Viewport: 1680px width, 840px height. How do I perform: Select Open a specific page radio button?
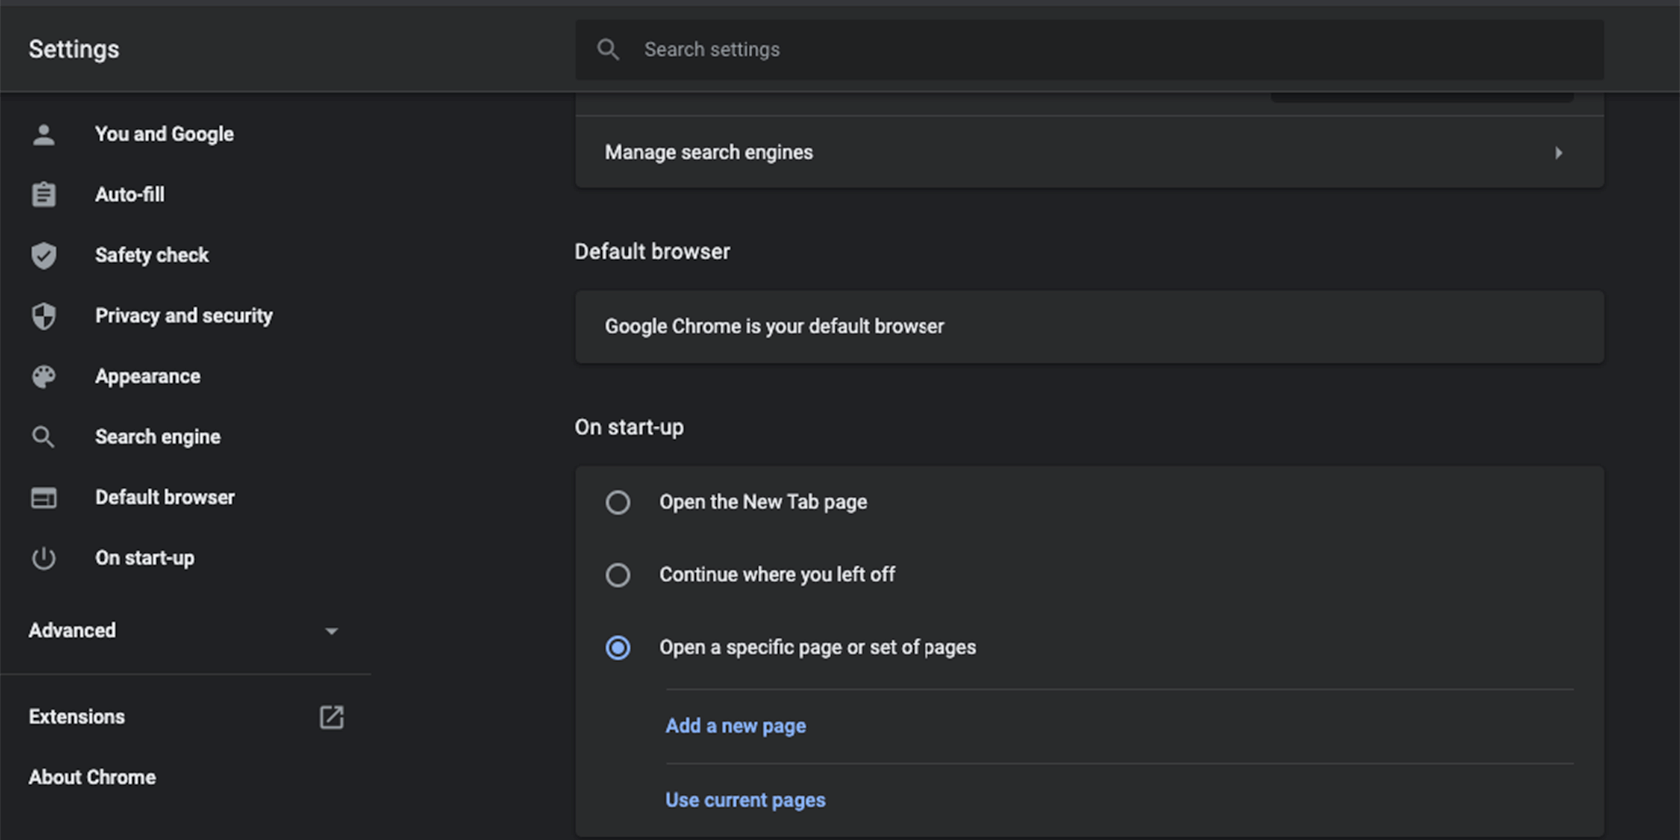pyautogui.click(x=618, y=648)
